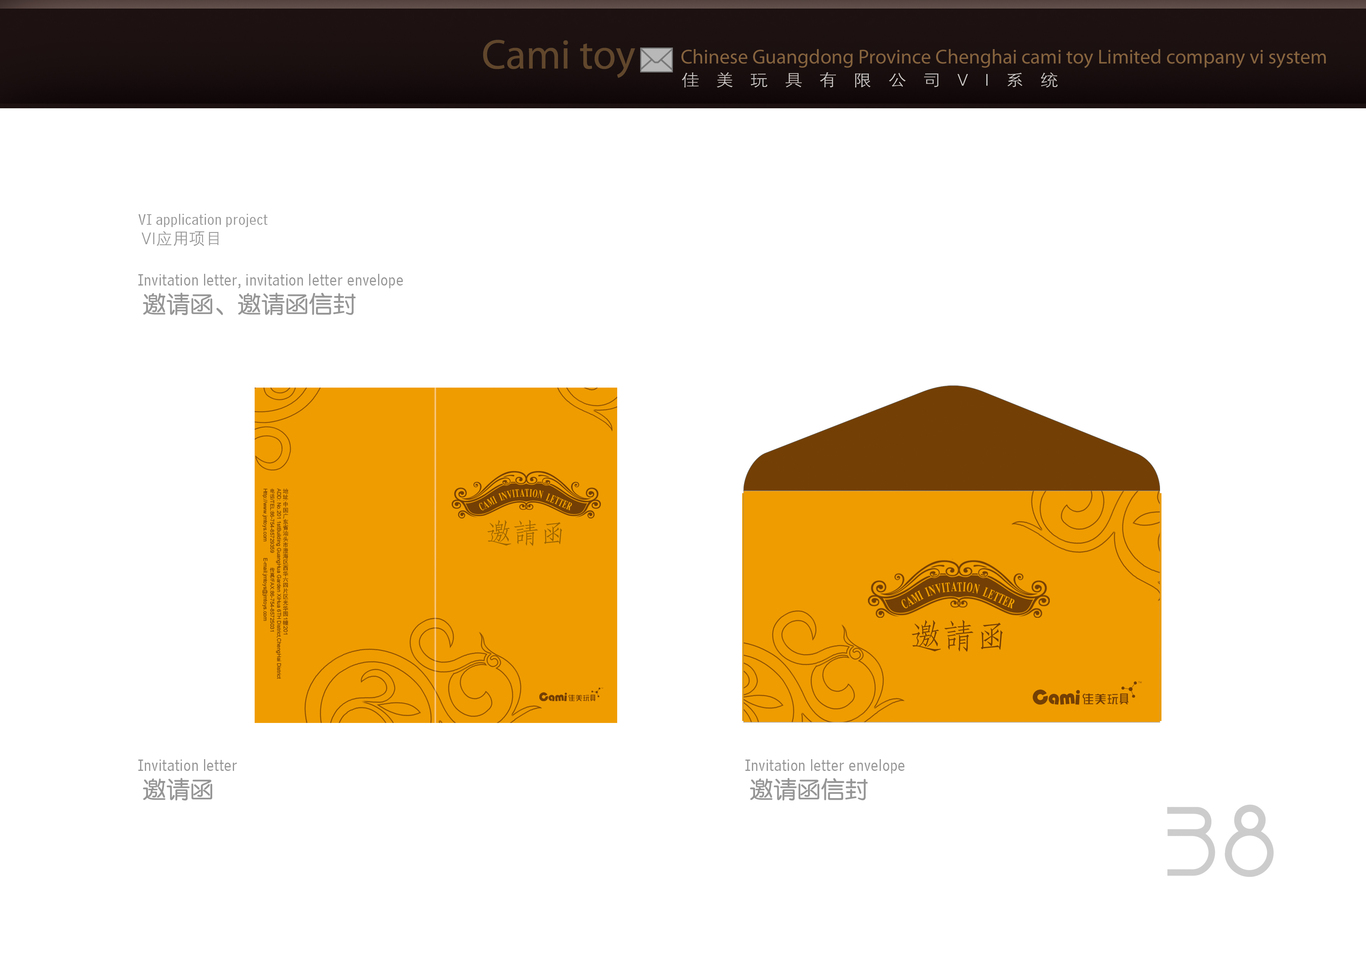Click the "邀请函" caption under the card
The height and width of the screenshot is (966, 1366).
(x=178, y=790)
